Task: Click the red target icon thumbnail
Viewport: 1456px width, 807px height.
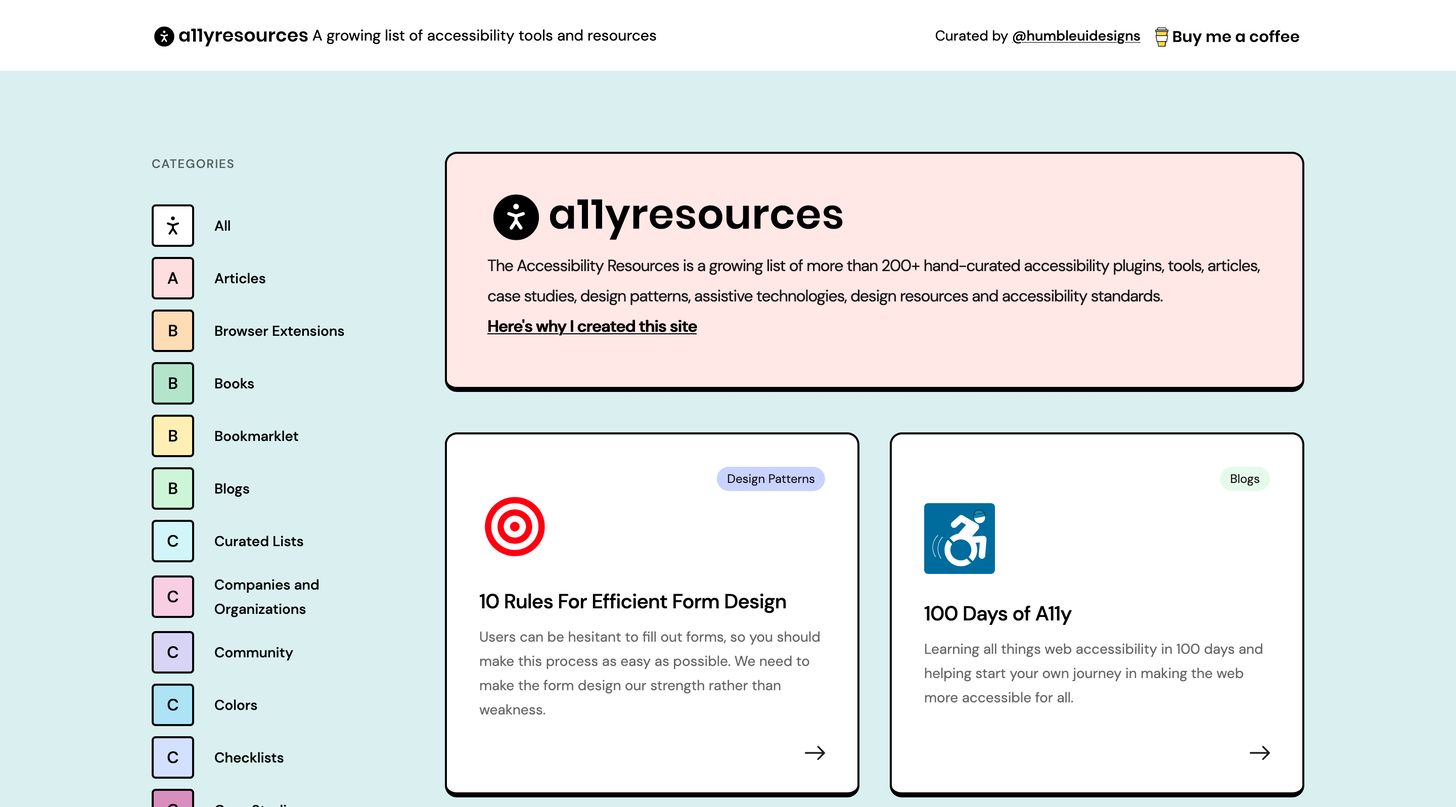Action: [515, 527]
